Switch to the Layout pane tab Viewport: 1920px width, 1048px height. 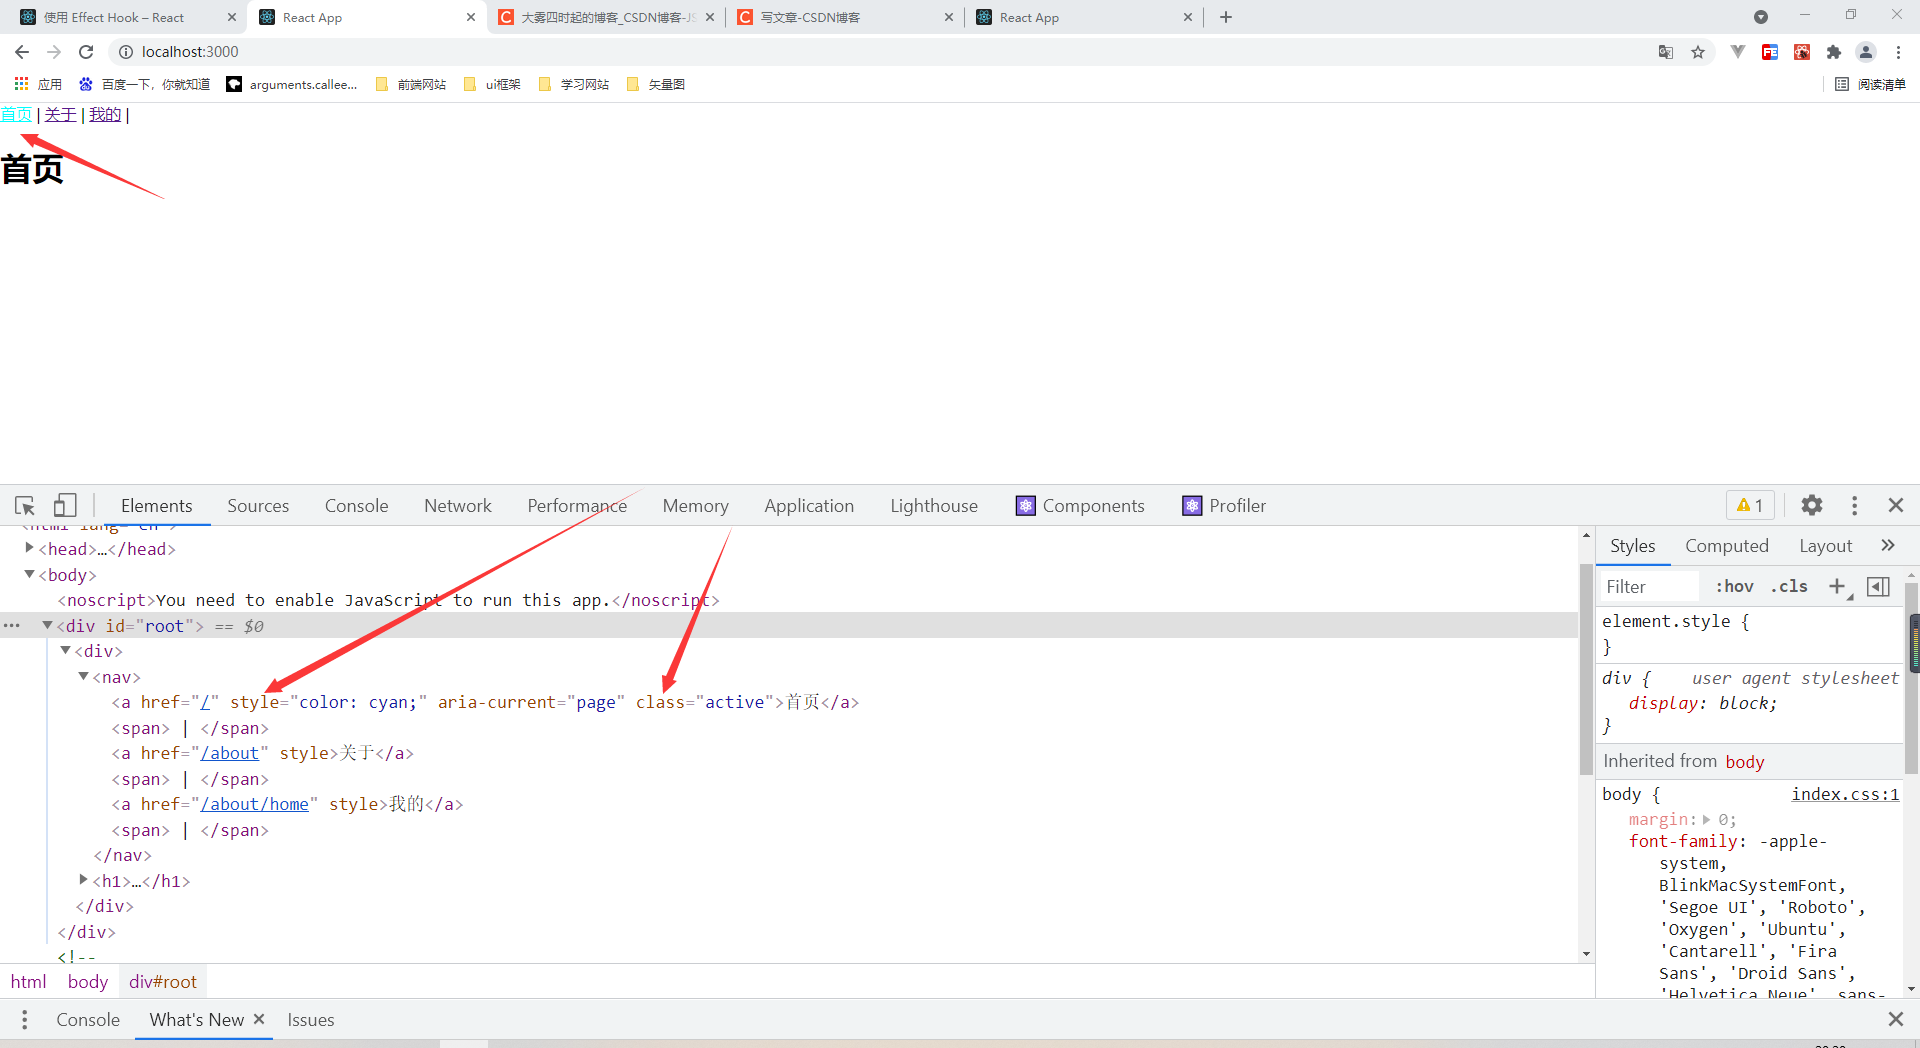pyautogui.click(x=1825, y=546)
